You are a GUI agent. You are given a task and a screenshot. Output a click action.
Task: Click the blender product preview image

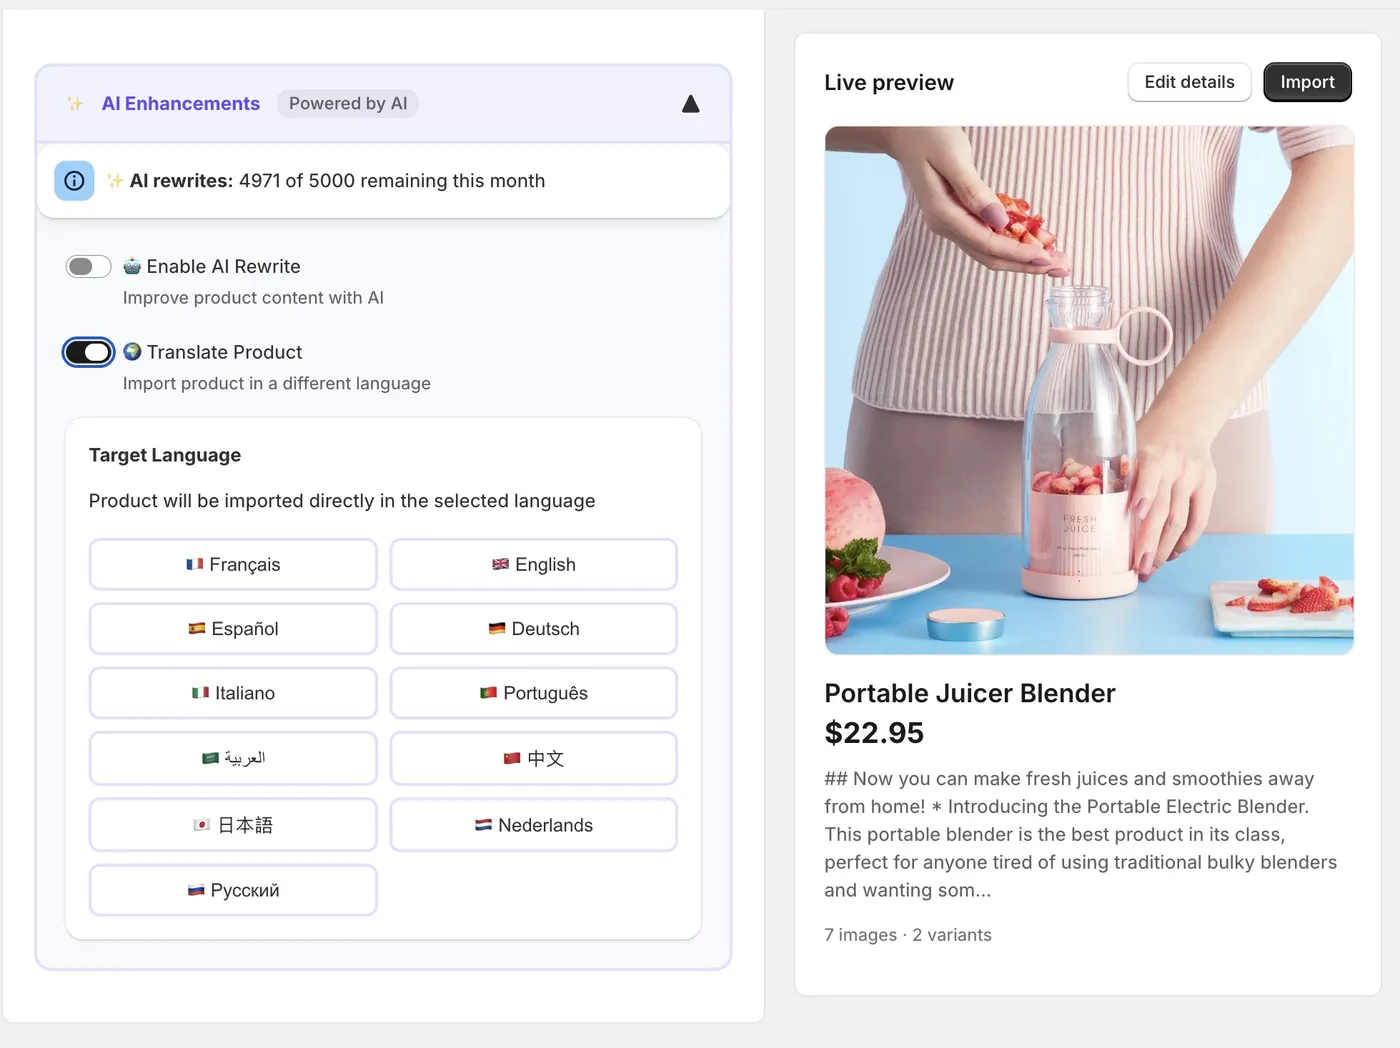point(1089,390)
